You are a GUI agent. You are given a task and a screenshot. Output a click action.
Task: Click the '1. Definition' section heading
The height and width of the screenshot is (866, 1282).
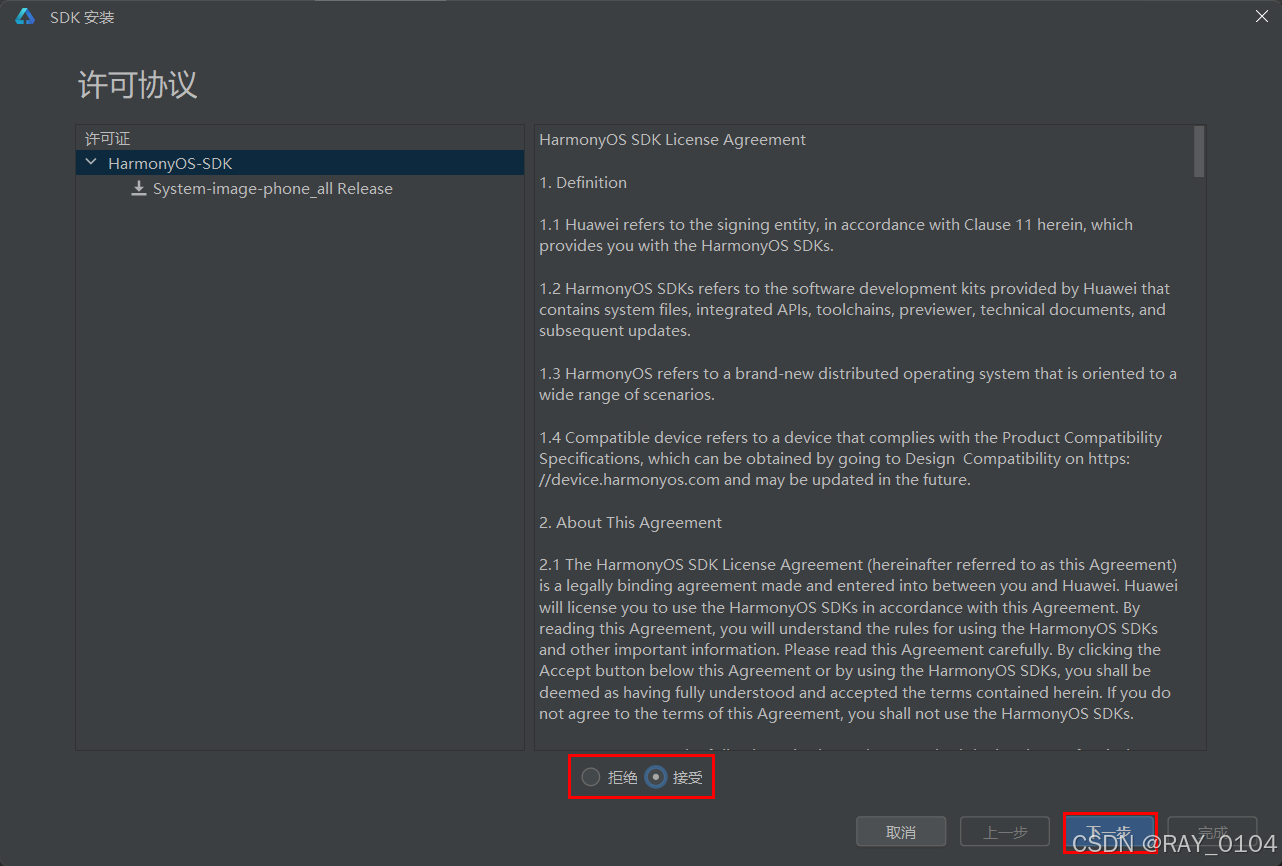pos(583,182)
